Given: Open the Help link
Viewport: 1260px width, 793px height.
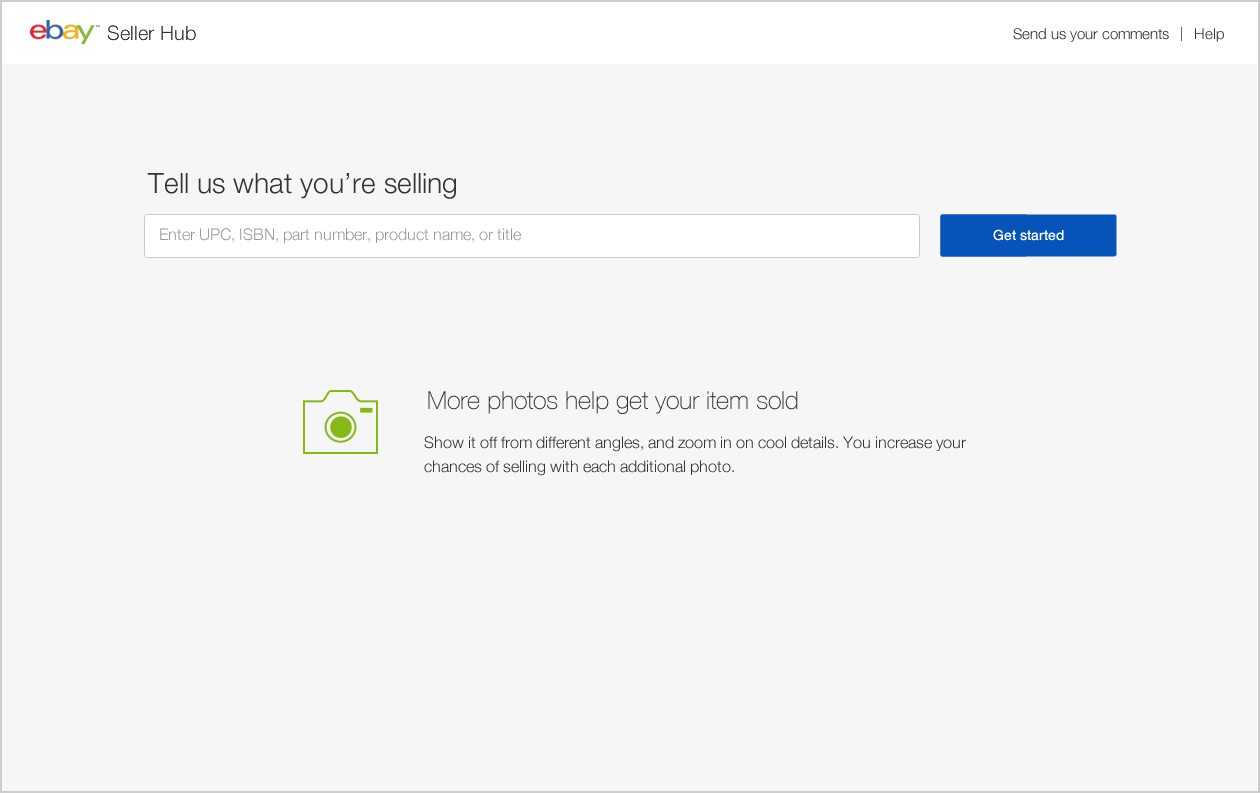Looking at the screenshot, I should (1208, 34).
